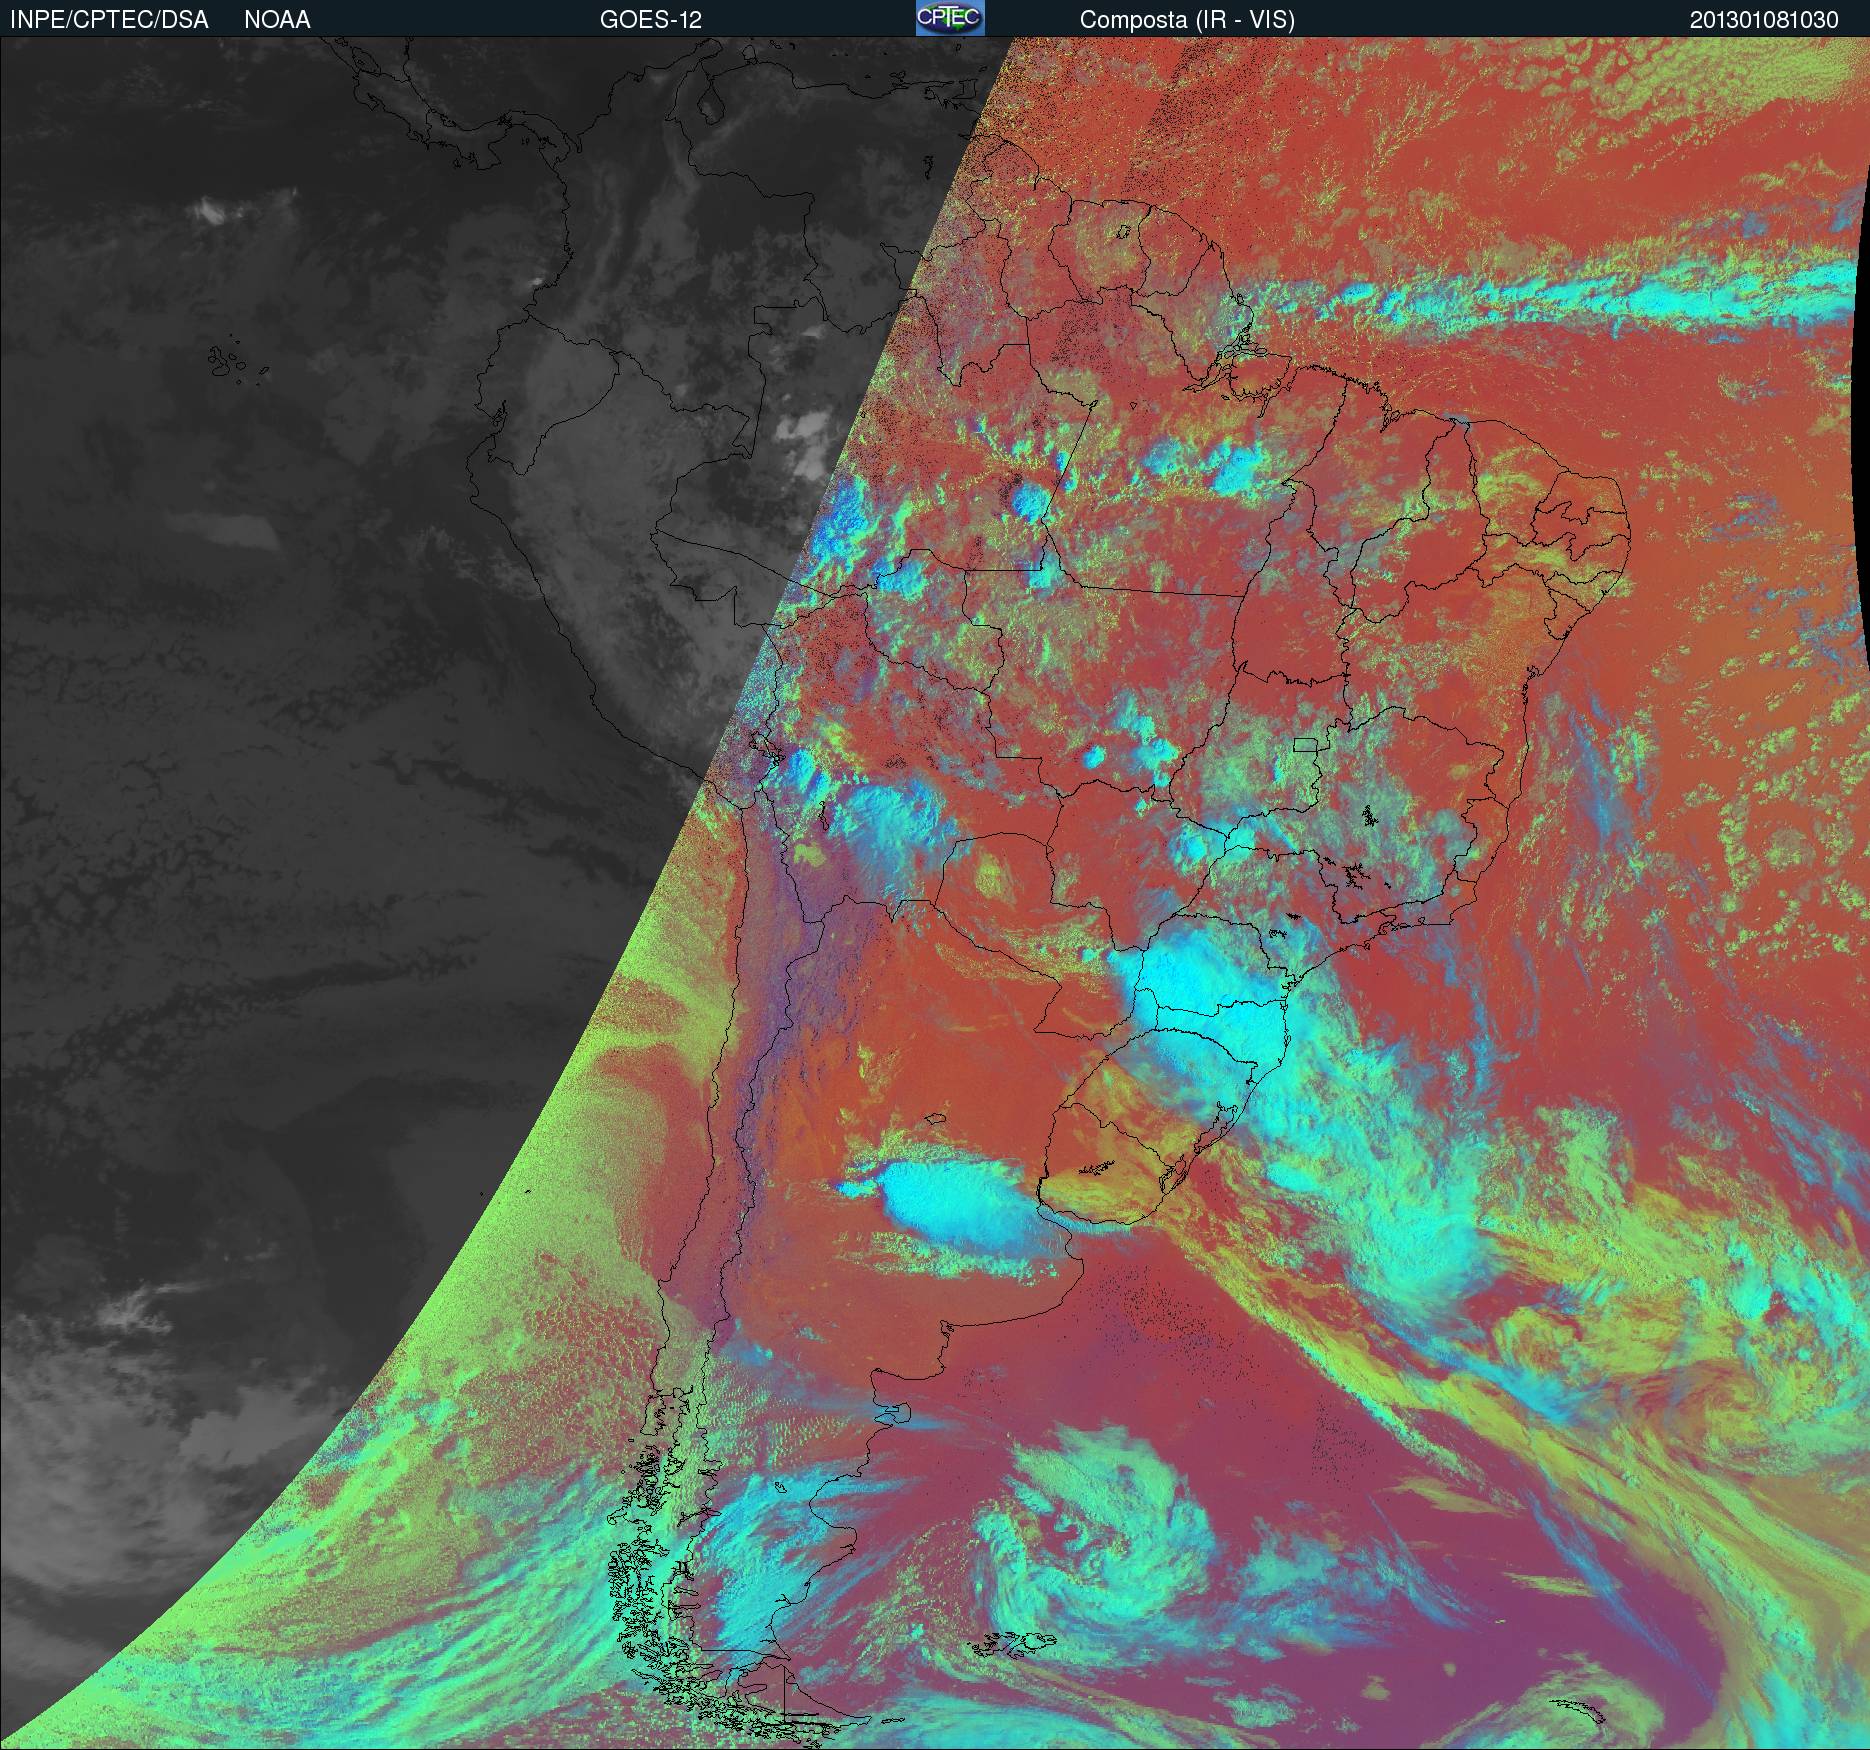
Task: Click the NOAA label in the header
Action: click(277, 20)
